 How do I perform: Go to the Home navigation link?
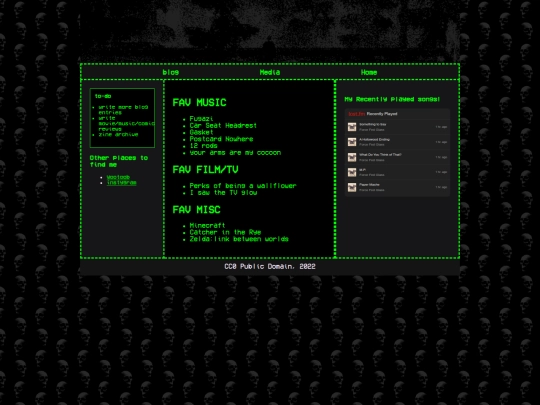[369, 72]
